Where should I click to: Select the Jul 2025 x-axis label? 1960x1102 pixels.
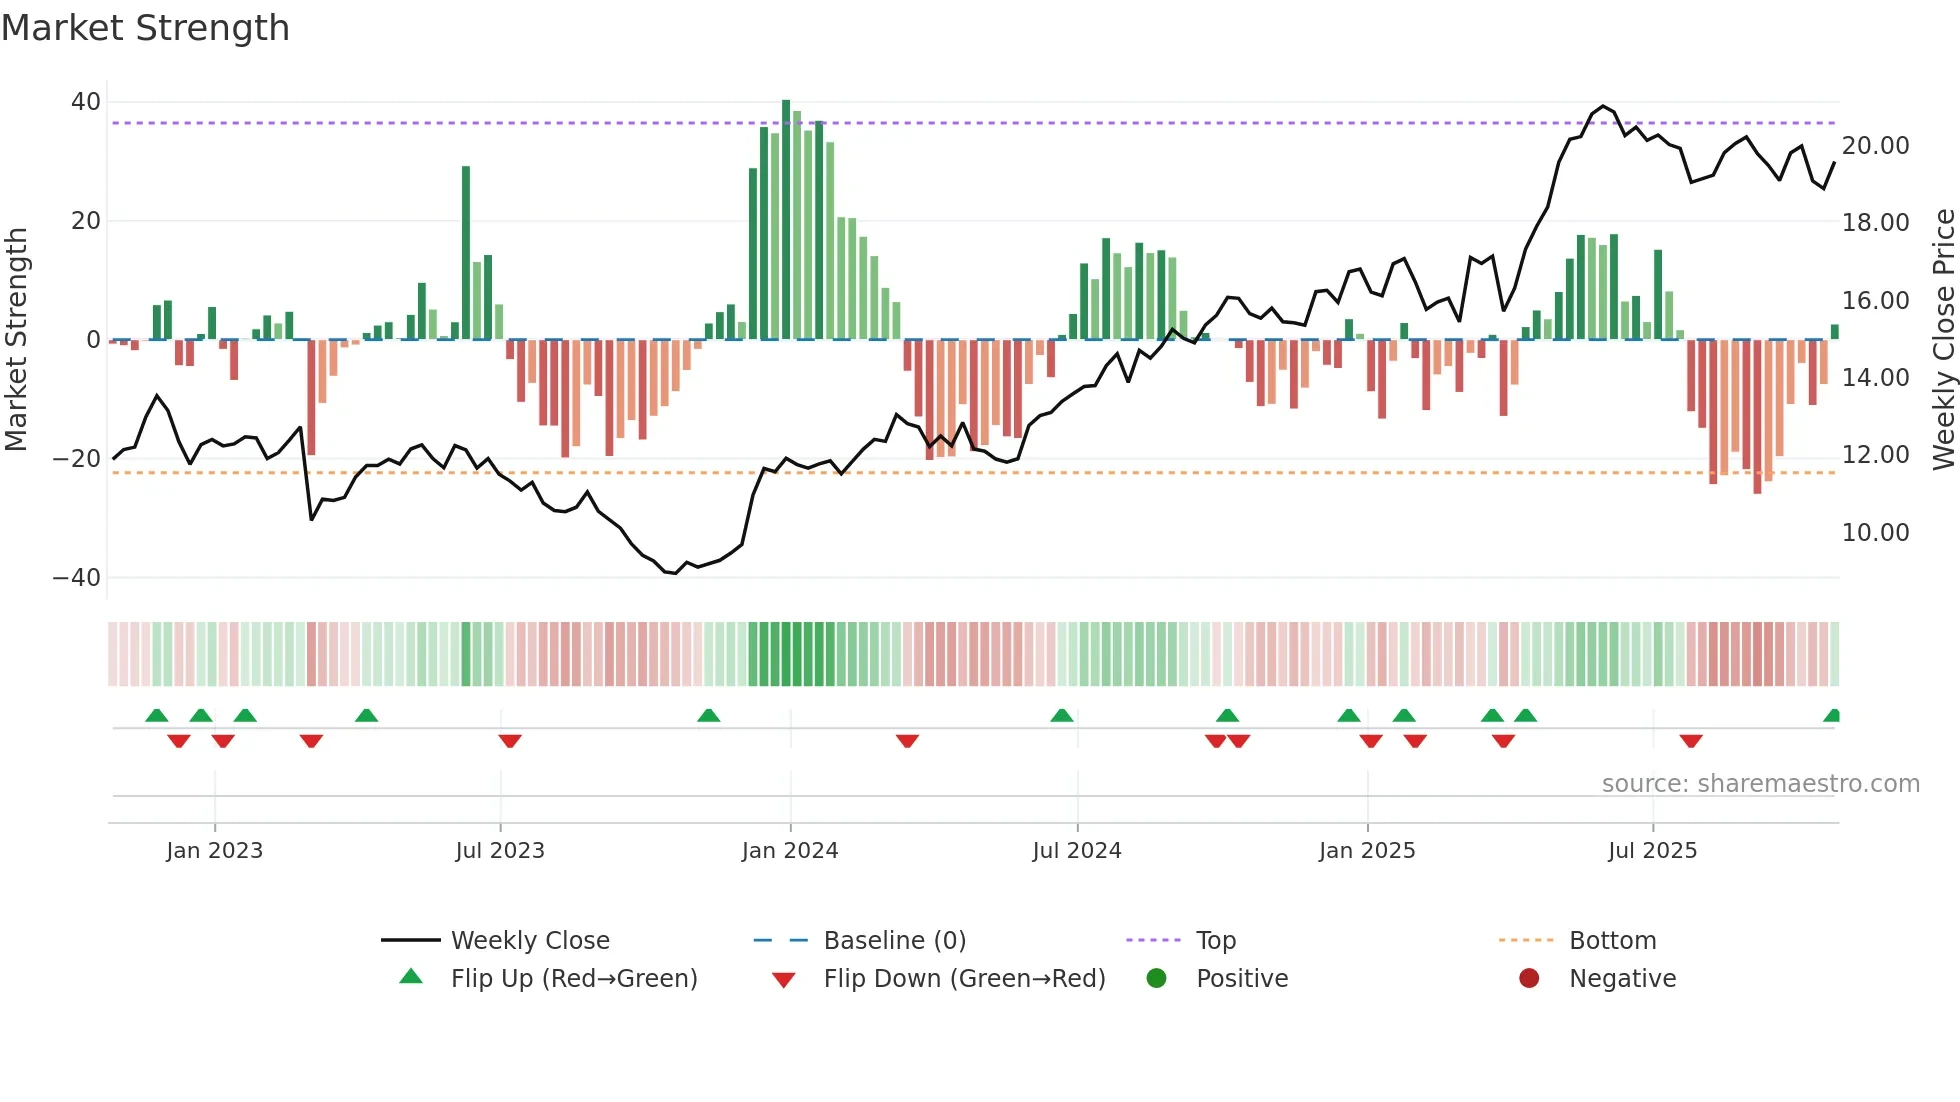pos(1652,850)
